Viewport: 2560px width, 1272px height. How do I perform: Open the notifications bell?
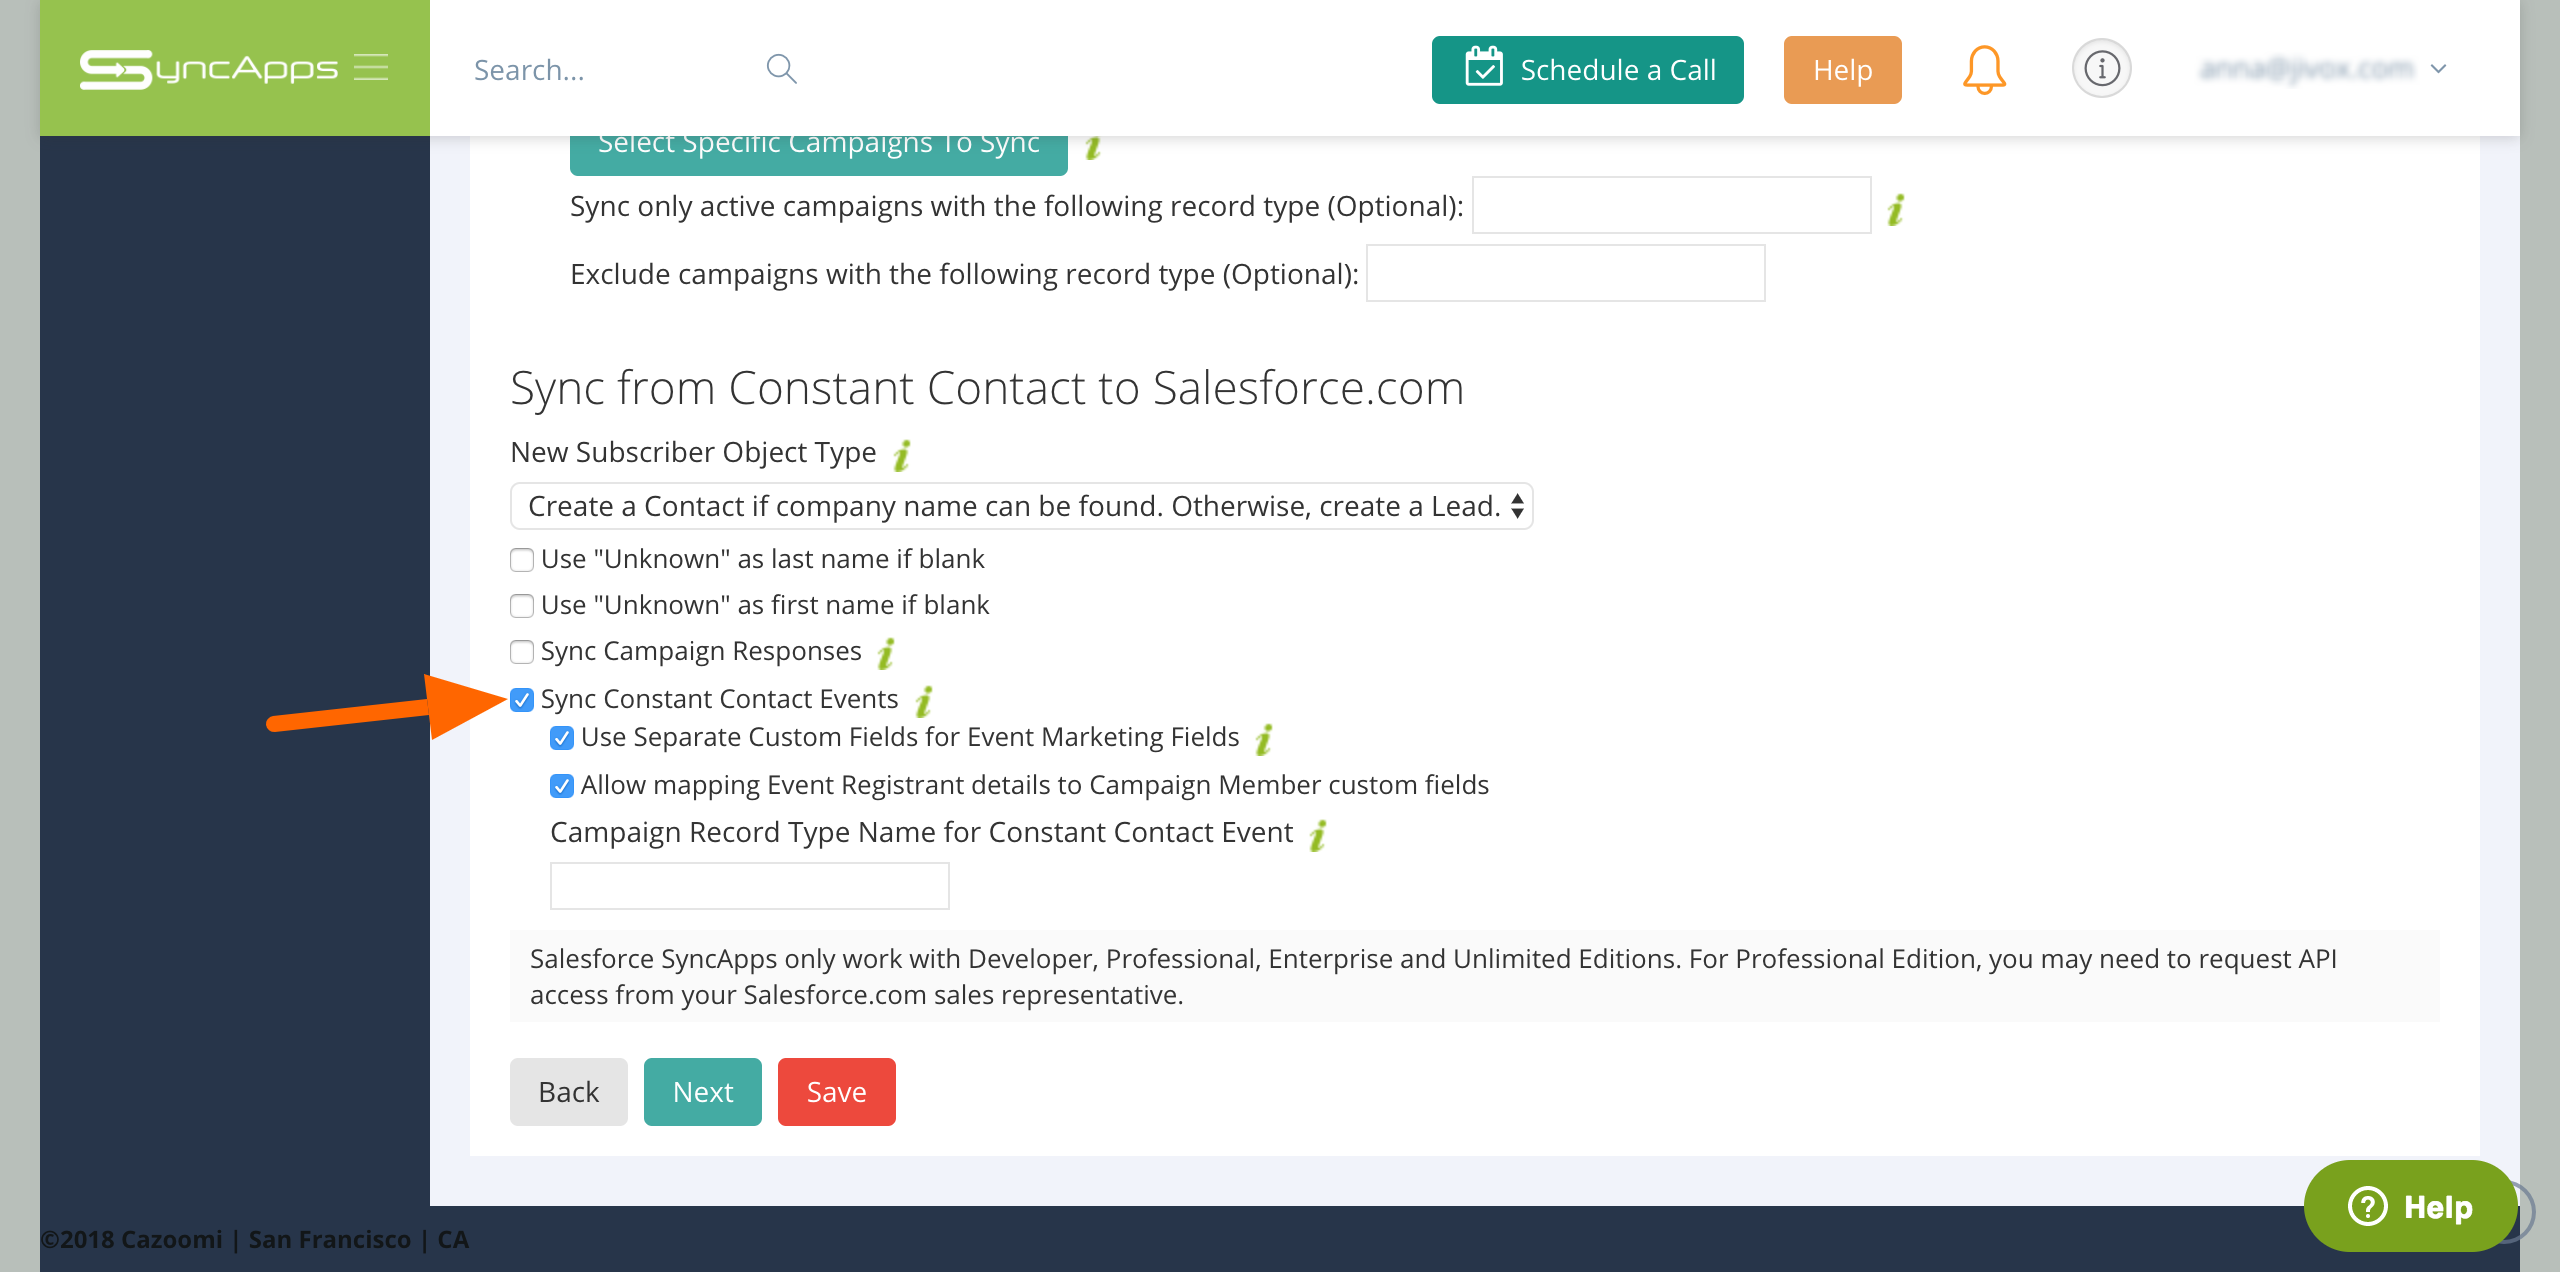[x=1984, y=69]
